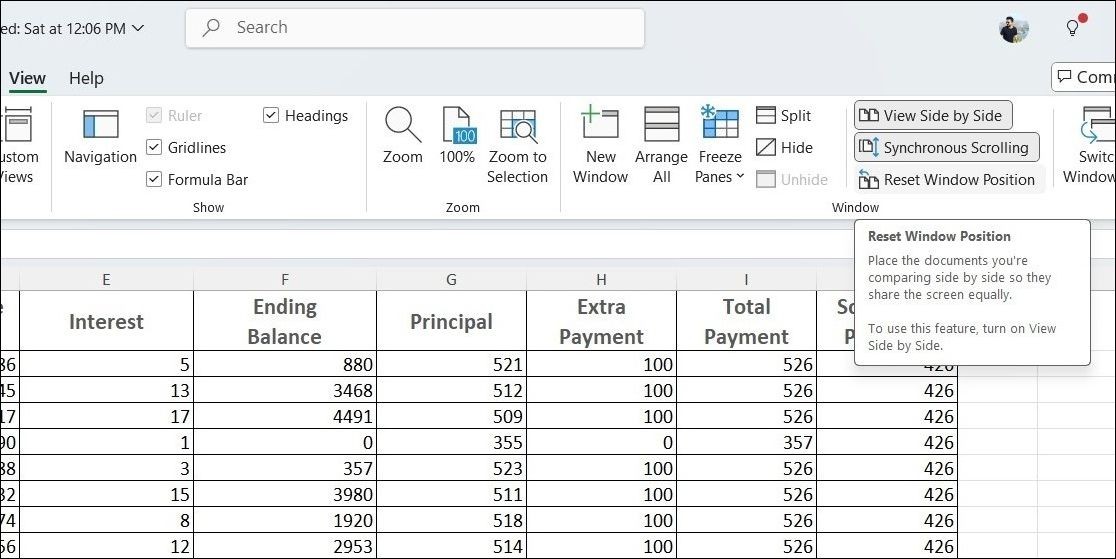Toggle Synchronous Scrolling
The width and height of the screenshot is (1116, 559).
pos(947,147)
